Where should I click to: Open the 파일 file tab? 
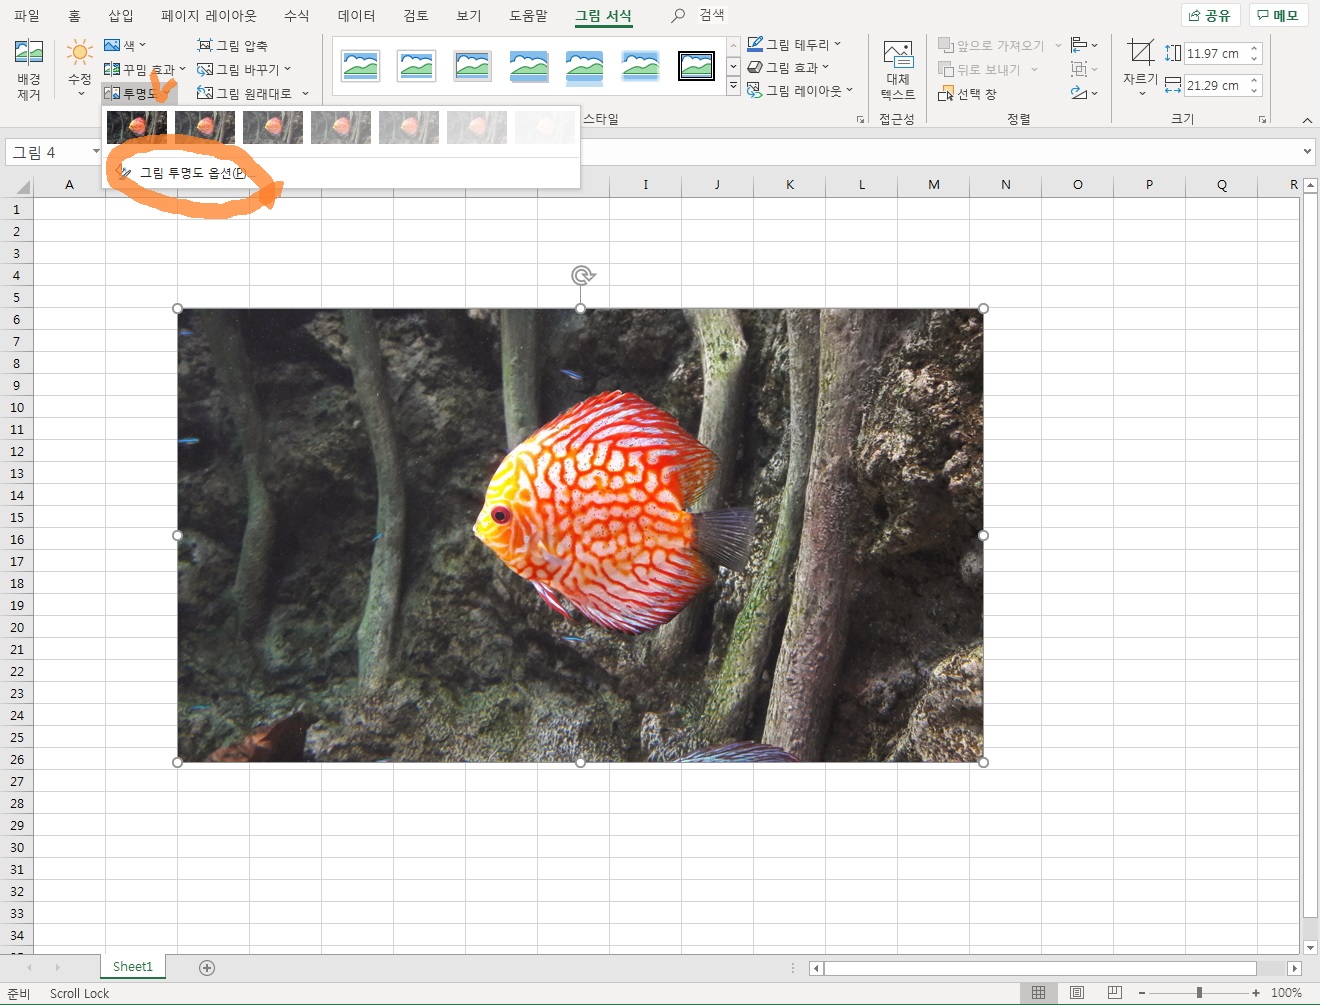[x=27, y=15]
